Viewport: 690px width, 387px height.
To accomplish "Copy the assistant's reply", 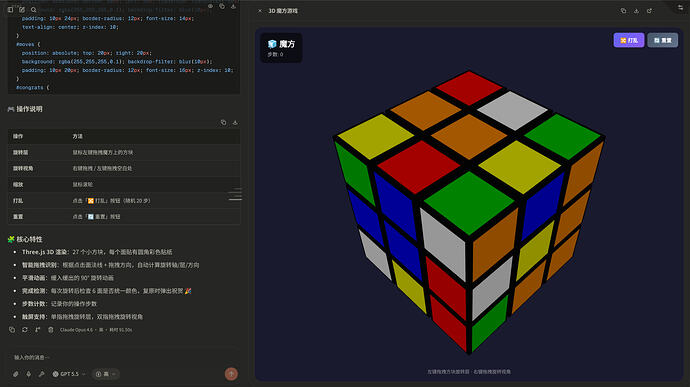I will point(12,329).
